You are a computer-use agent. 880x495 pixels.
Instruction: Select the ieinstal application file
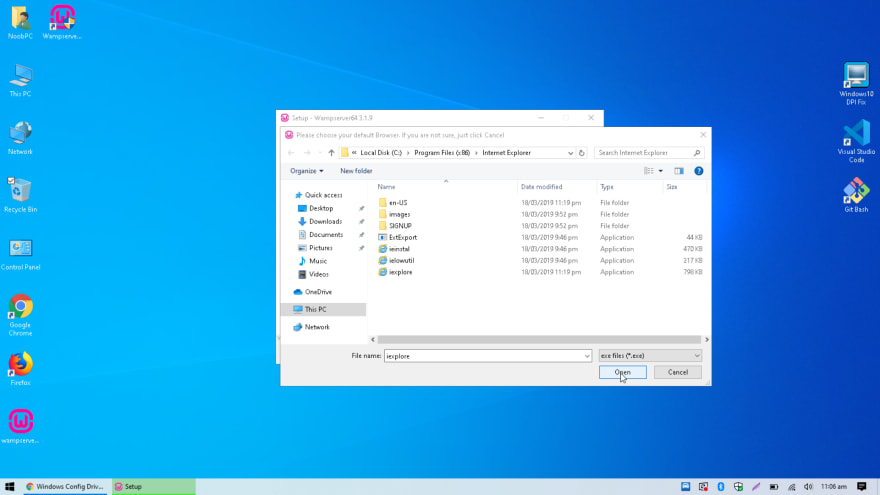coord(399,249)
